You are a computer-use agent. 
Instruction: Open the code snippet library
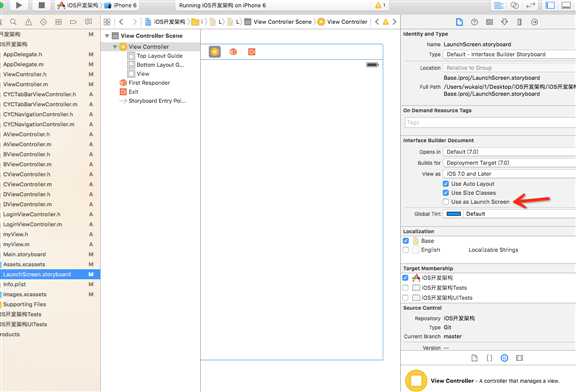pos(489,358)
